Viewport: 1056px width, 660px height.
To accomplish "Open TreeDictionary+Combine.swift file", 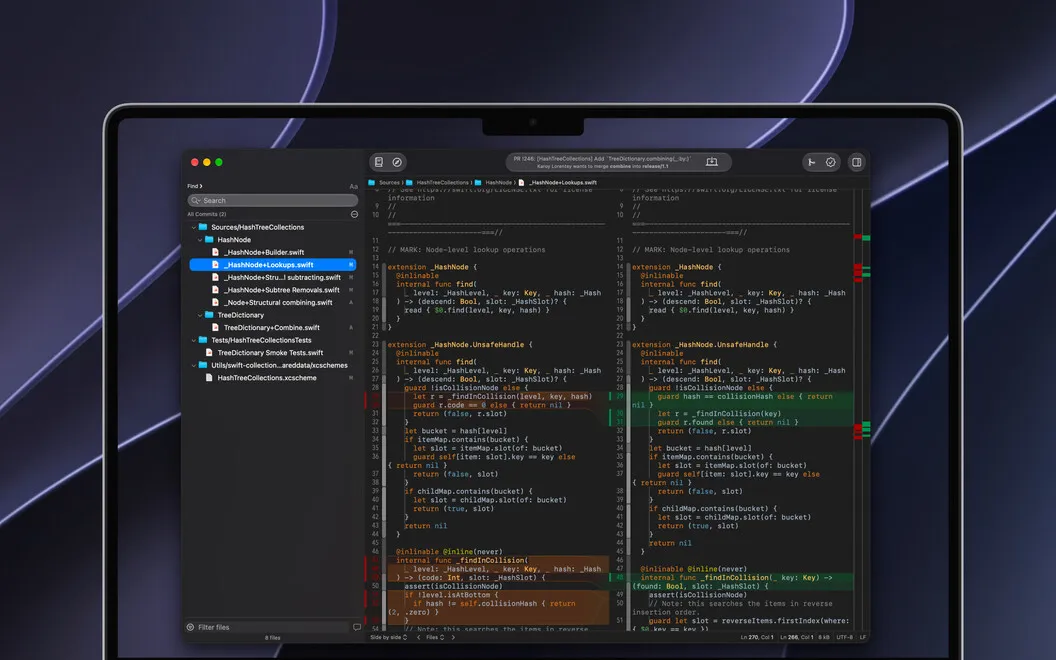I will point(273,328).
